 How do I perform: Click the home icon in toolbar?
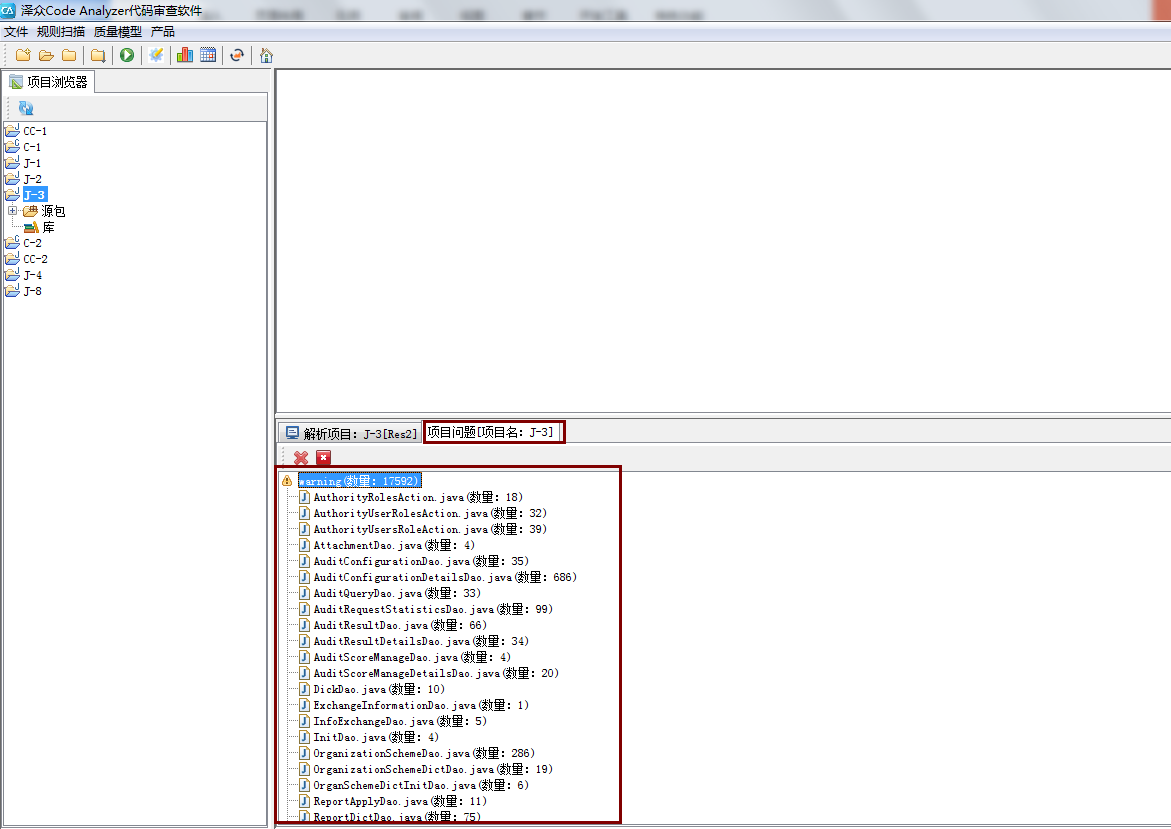click(x=266, y=55)
